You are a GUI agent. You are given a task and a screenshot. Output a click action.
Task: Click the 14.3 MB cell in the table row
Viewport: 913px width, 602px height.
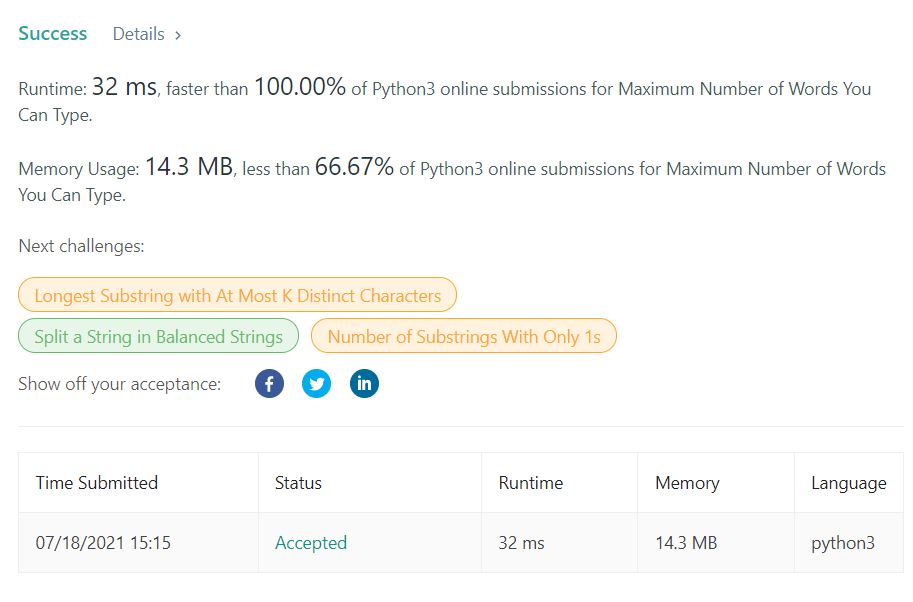point(686,543)
